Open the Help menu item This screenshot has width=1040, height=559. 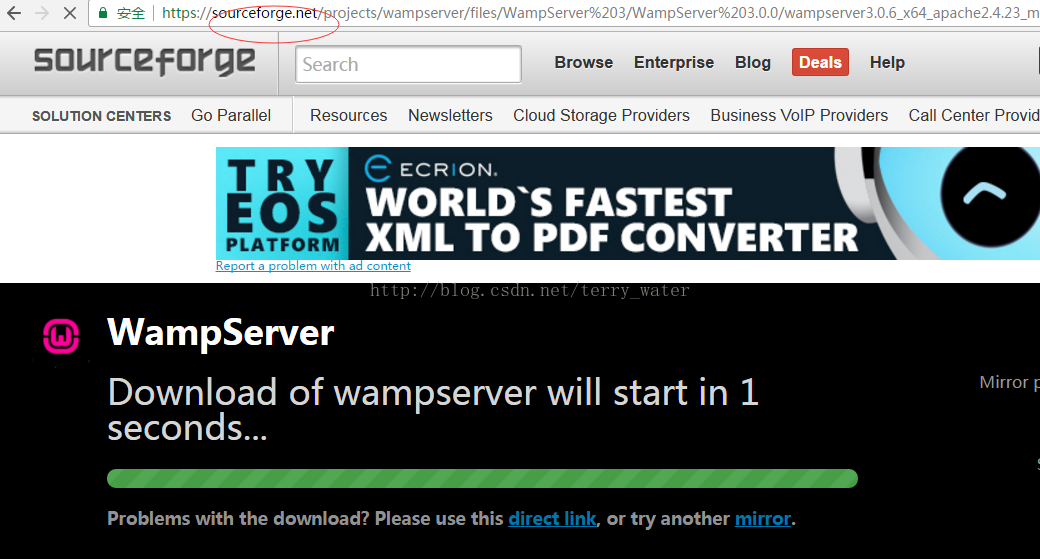point(887,62)
